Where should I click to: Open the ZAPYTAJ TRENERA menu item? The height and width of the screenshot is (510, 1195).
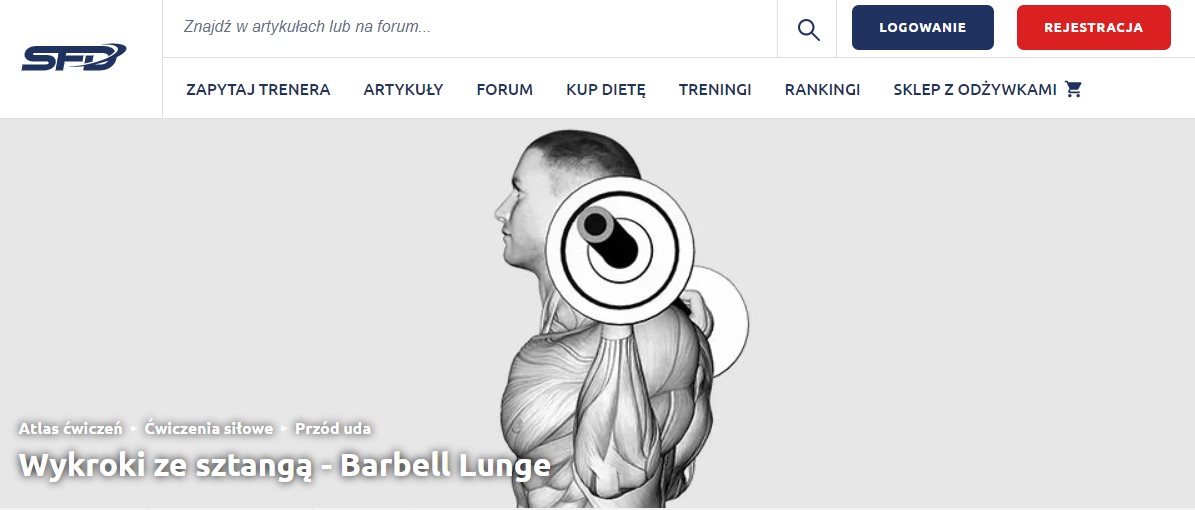[258, 90]
